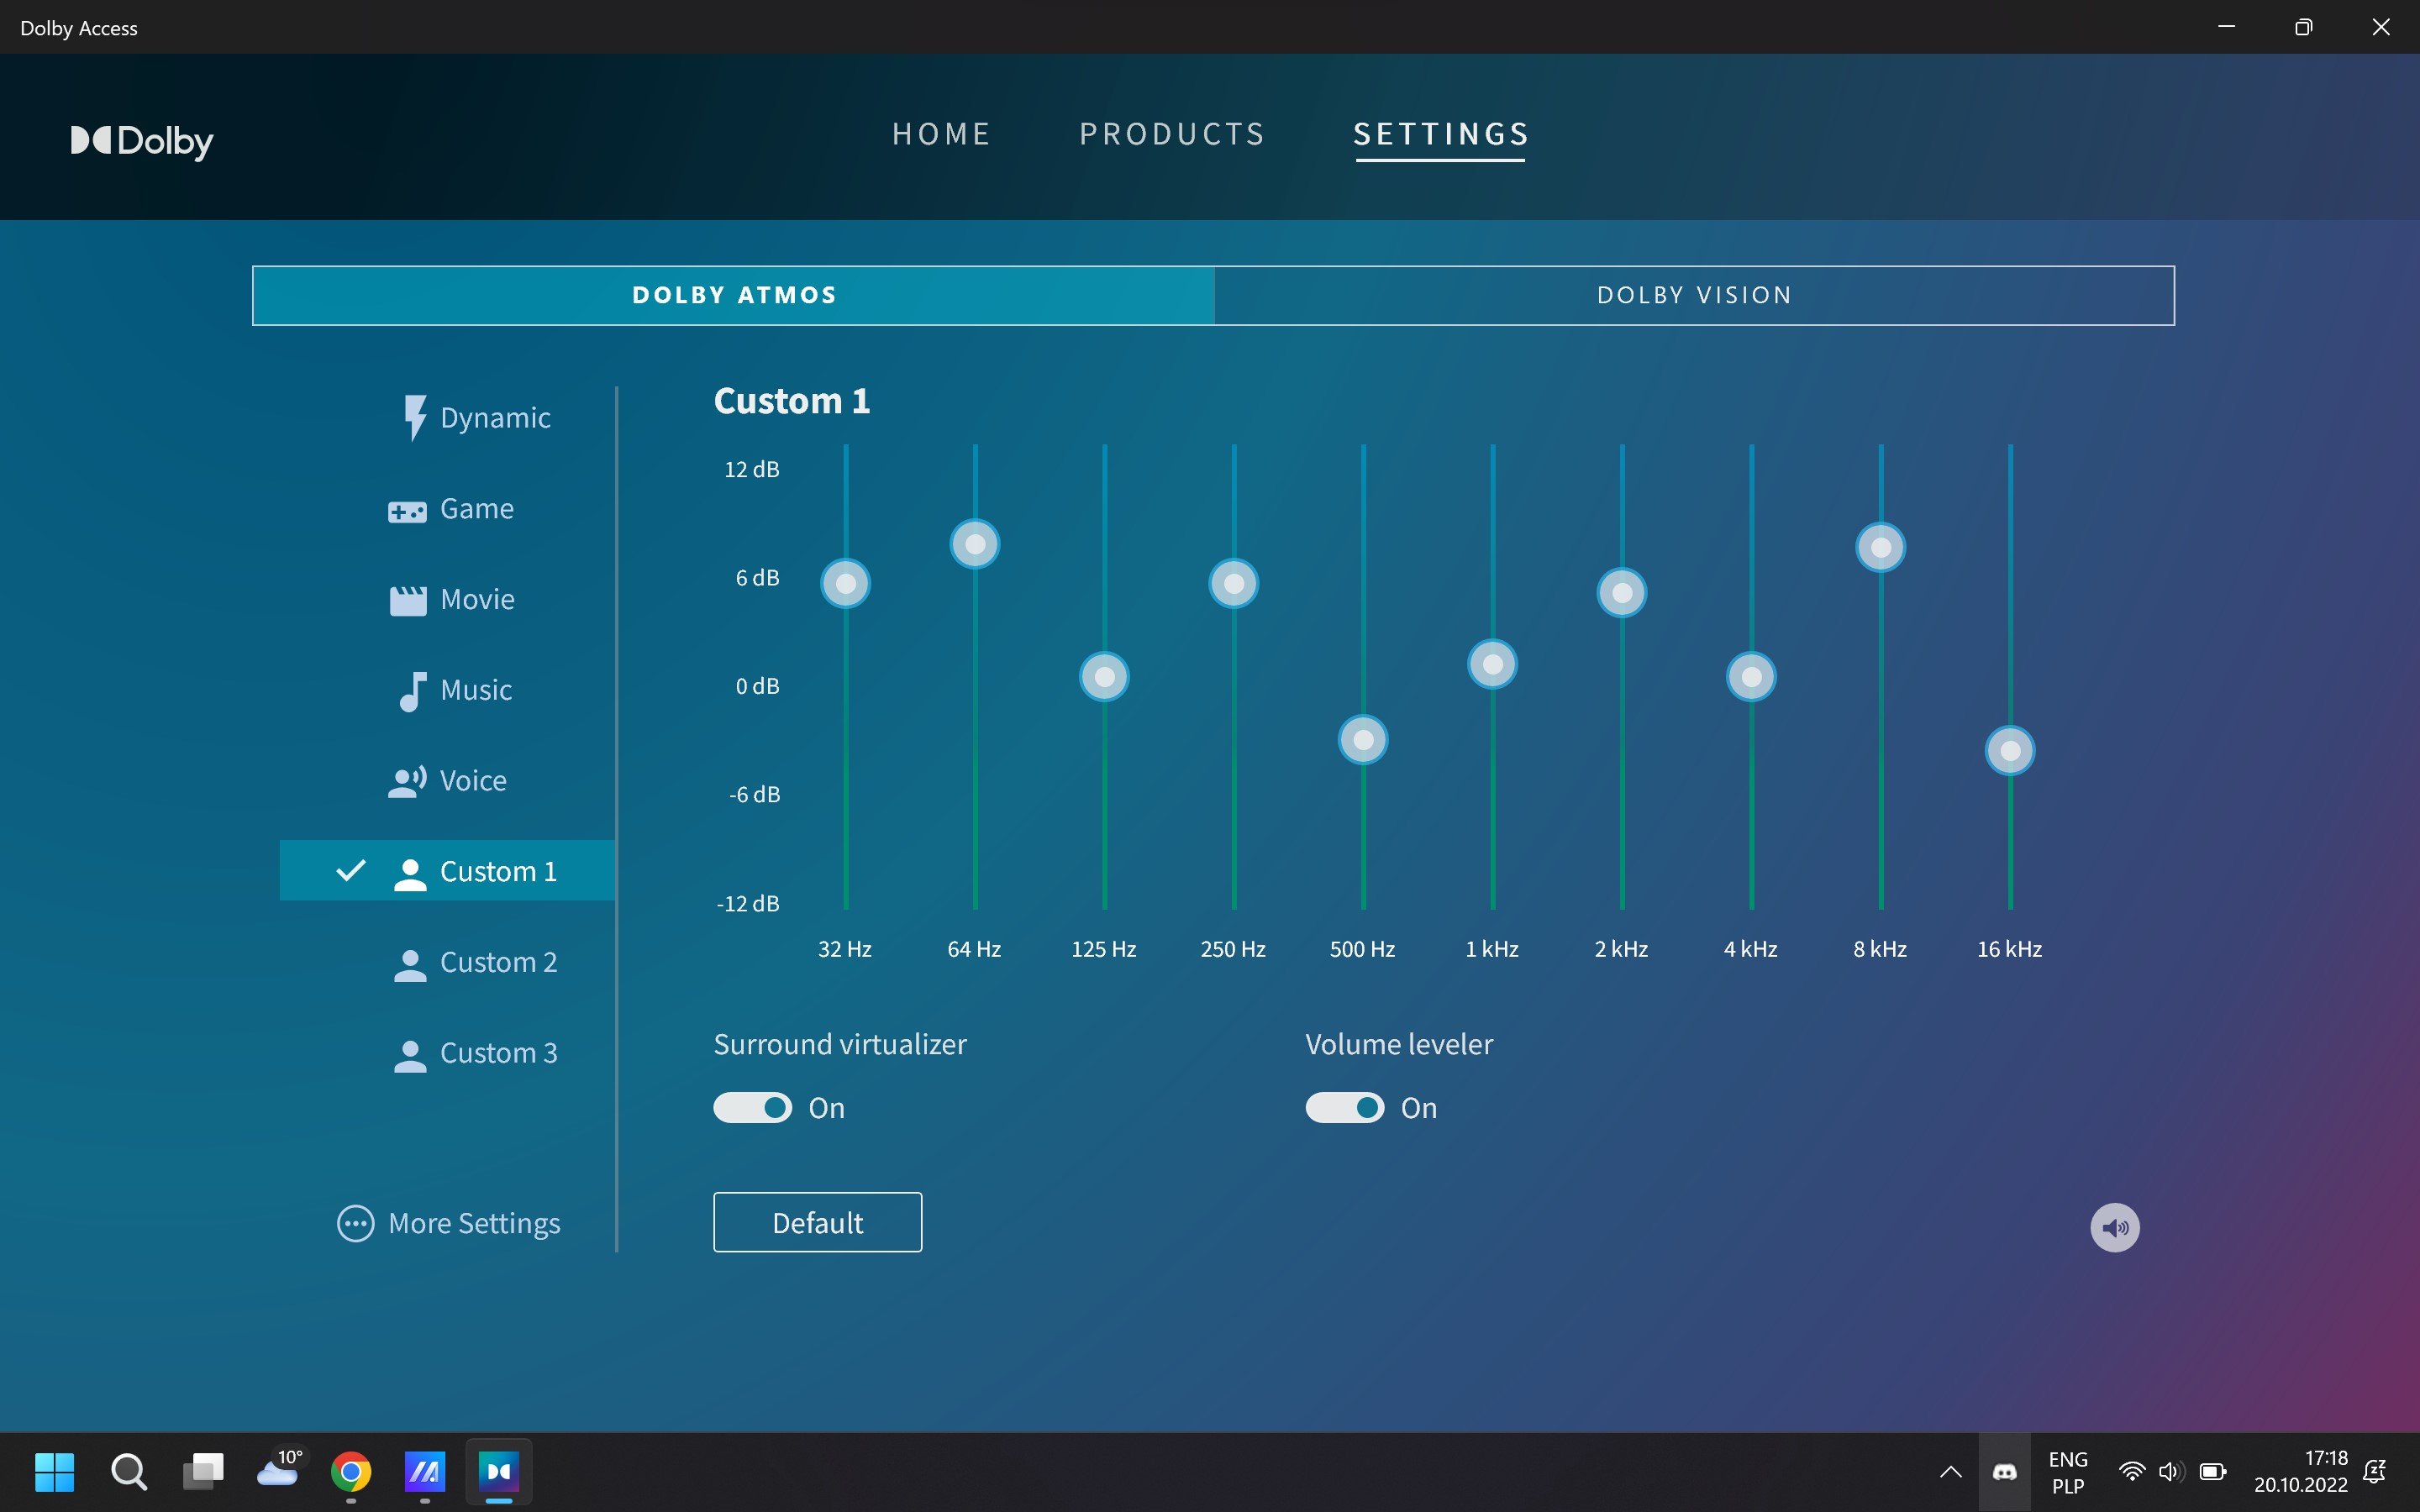The height and width of the screenshot is (1512, 2420).
Task: Disable the Volume leveler switch
Action: 1344,1108
